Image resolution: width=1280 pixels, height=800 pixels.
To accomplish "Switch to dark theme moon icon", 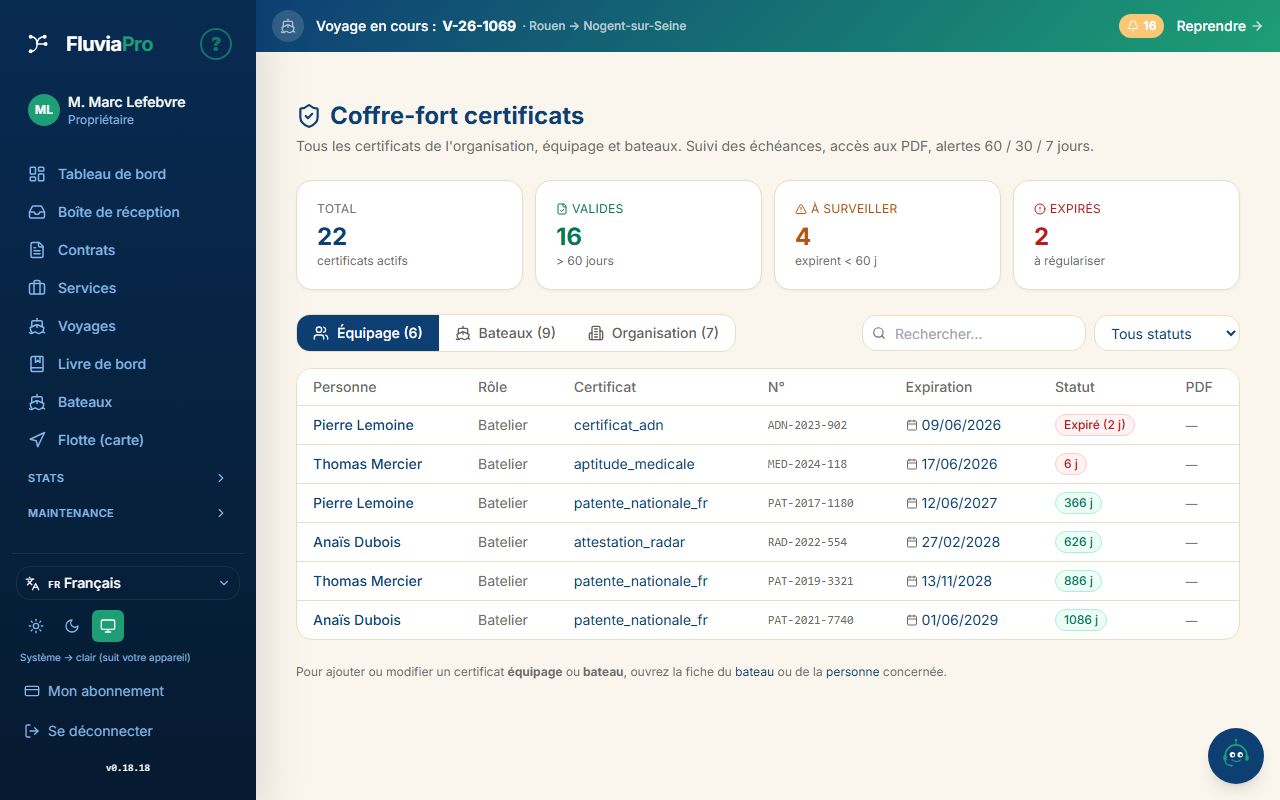I will pos(72,626).
